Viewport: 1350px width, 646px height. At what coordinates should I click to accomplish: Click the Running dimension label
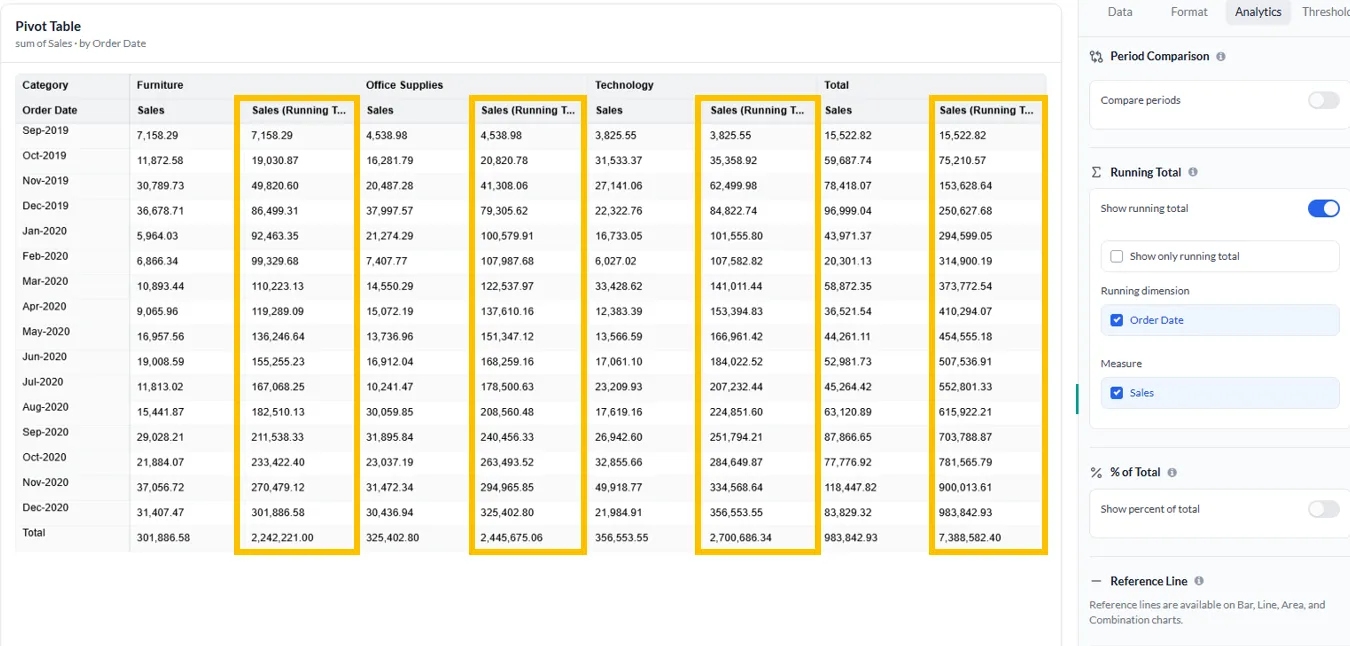pyautogui.click(x=1145, y=291)
